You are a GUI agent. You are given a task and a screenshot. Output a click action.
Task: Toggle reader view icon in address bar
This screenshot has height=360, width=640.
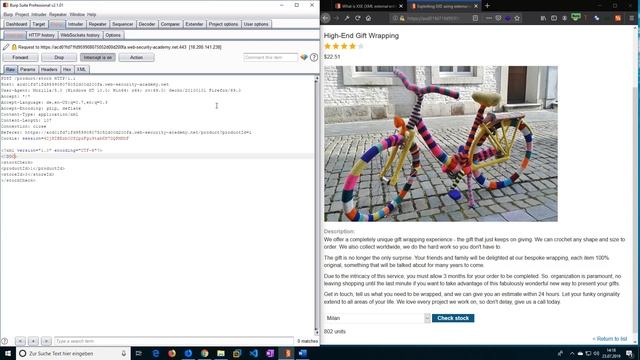tap(475, 18)
